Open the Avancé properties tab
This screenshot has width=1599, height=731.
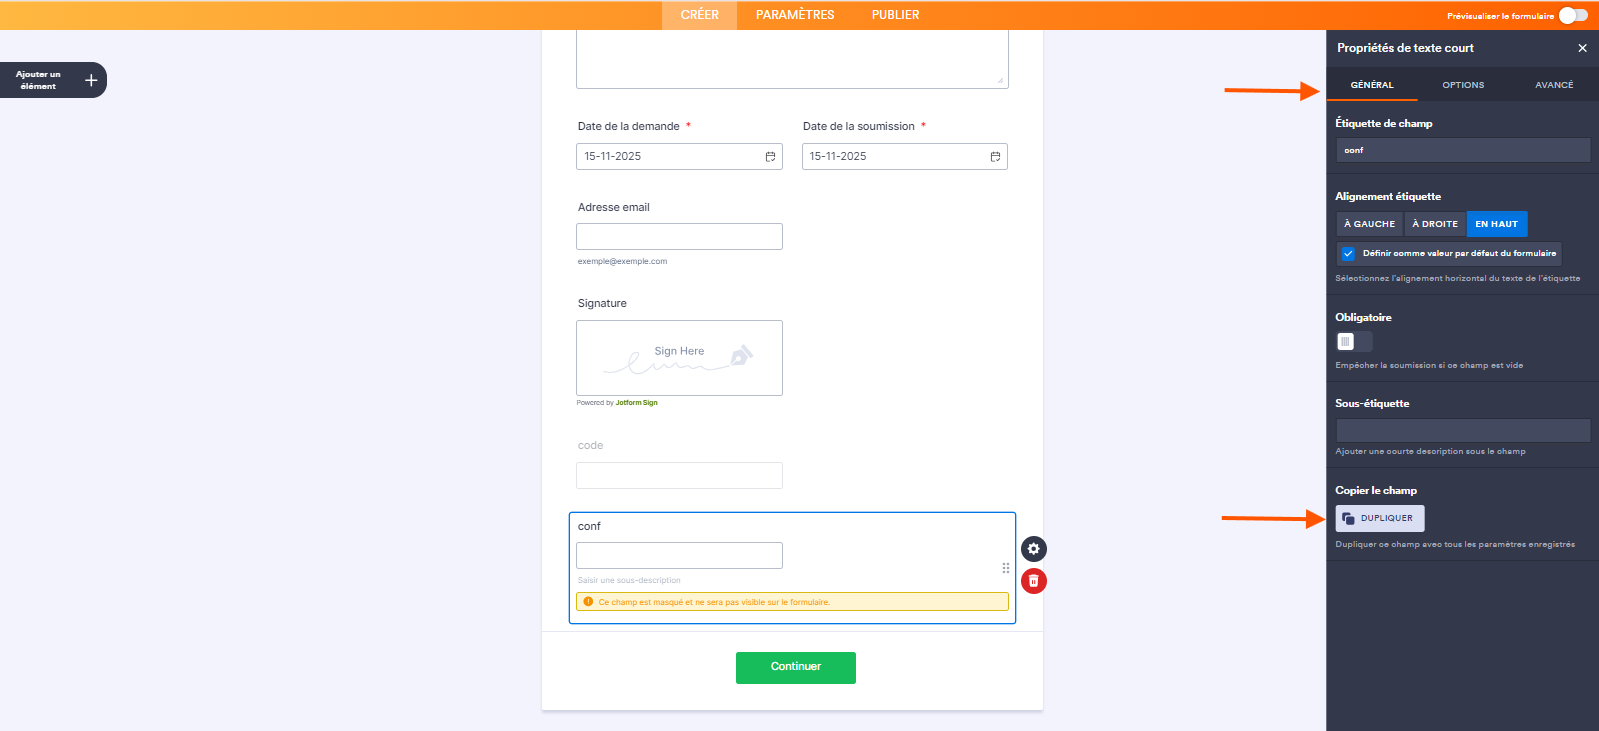click(1553, 85)
